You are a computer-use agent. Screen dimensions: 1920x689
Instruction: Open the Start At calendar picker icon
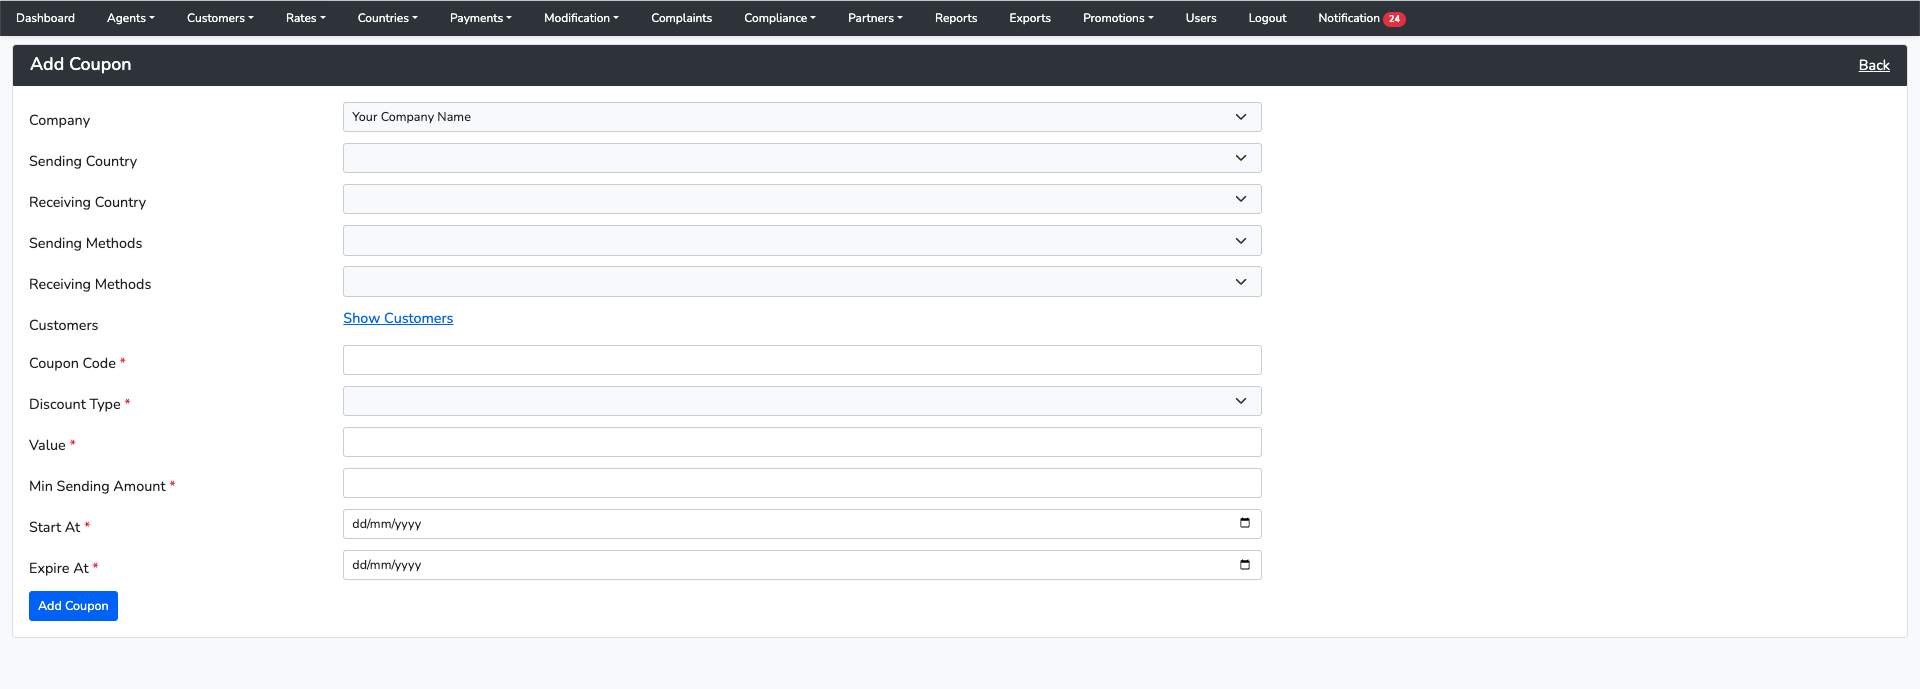pos(1244,523)
